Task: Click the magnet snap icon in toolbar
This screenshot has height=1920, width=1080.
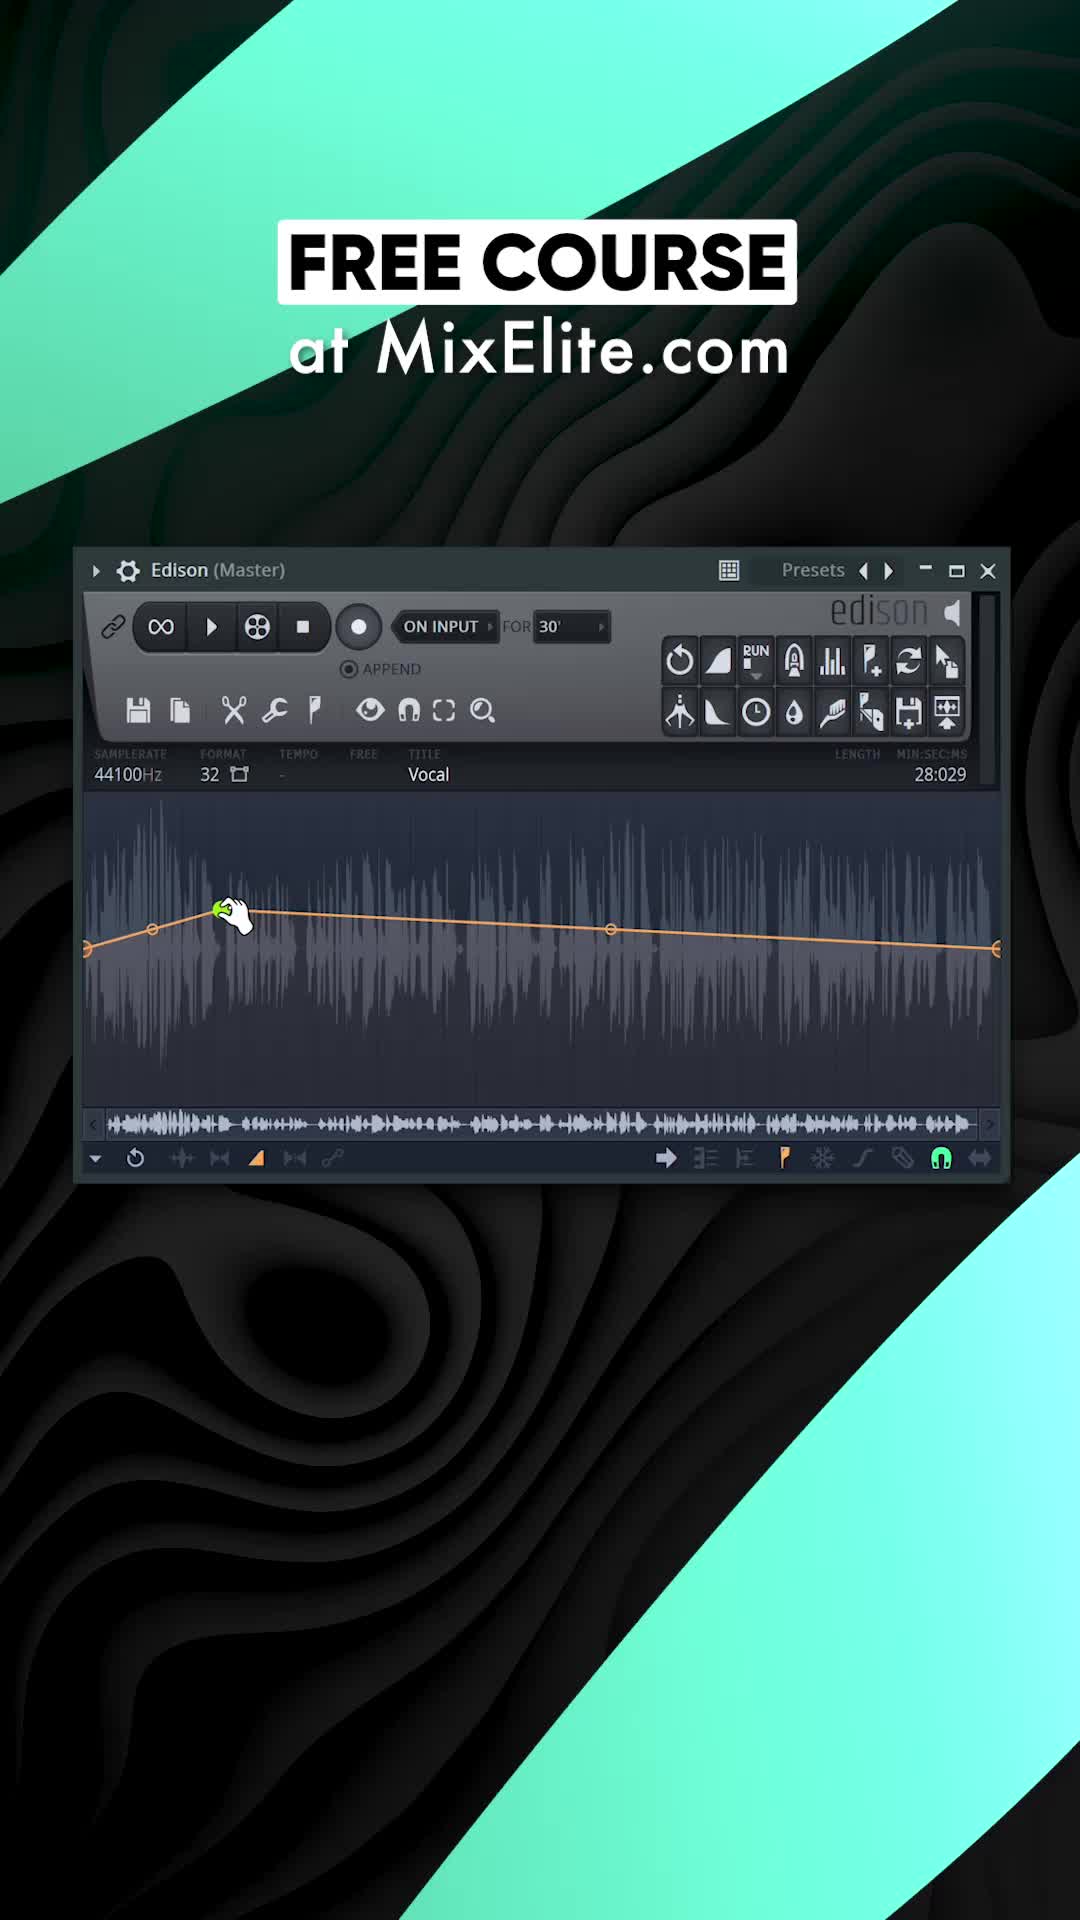Action: pos(409,710)
